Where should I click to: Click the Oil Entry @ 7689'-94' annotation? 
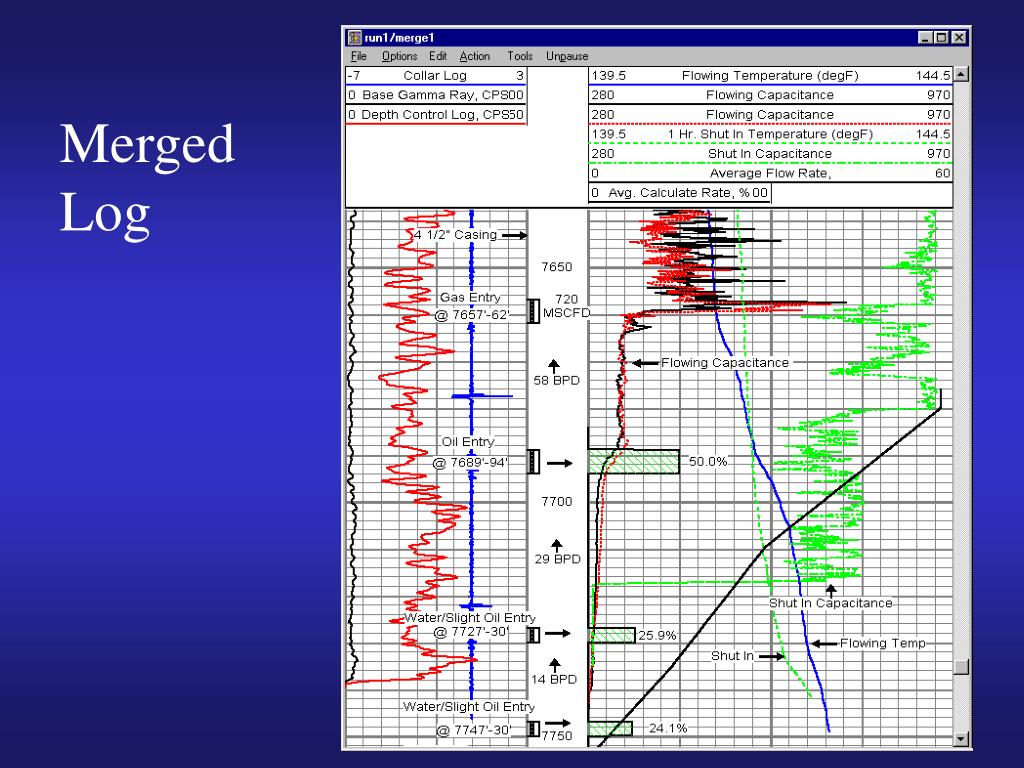469,453
